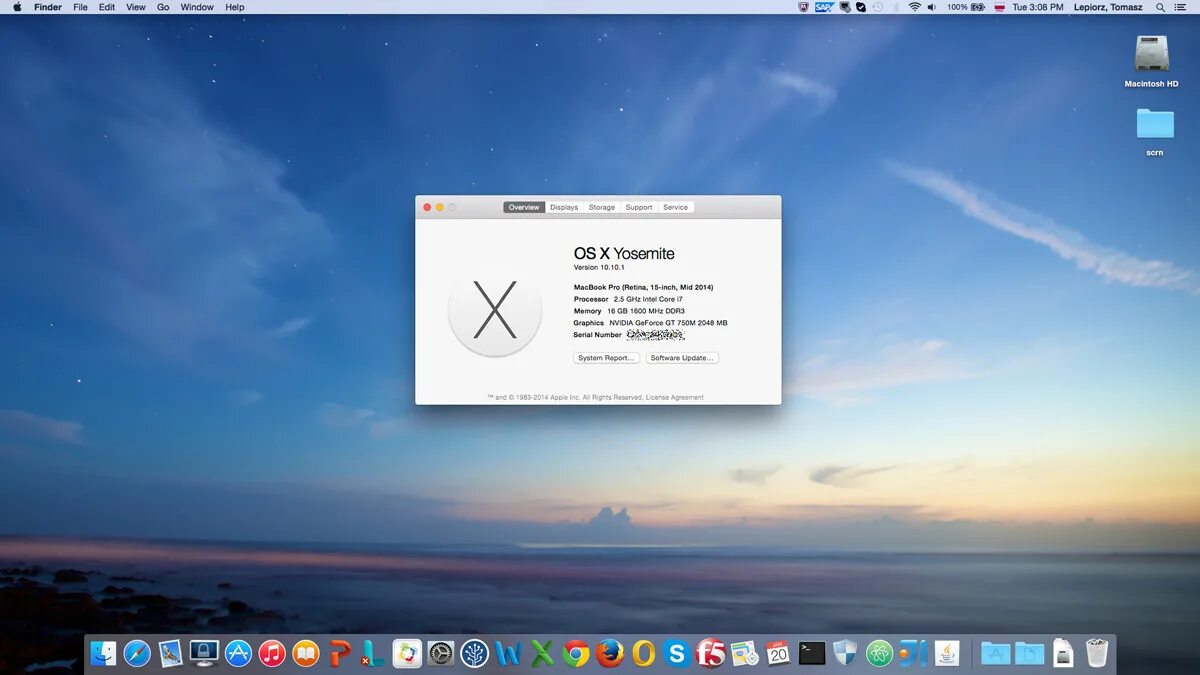Click the System Report button

point(606,358)
